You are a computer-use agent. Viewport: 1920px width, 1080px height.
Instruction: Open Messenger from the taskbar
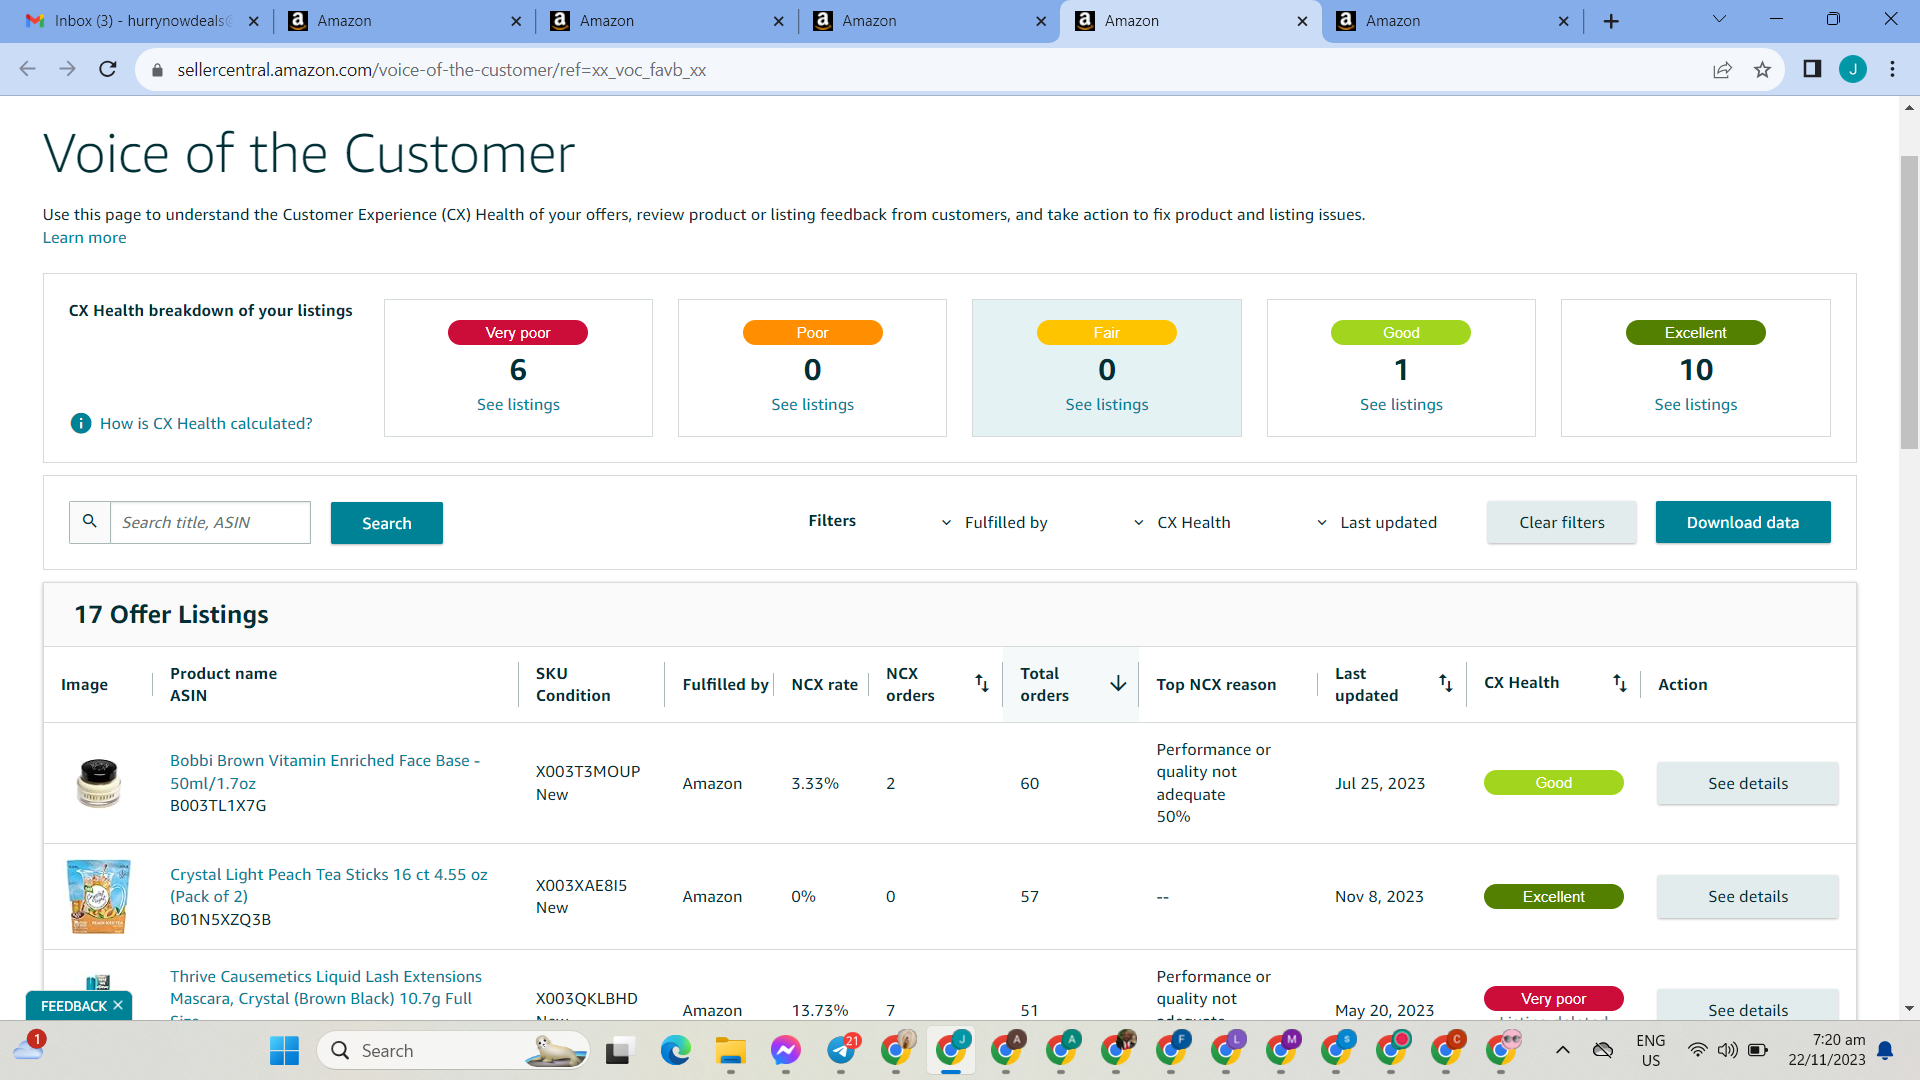(786, 1050)
